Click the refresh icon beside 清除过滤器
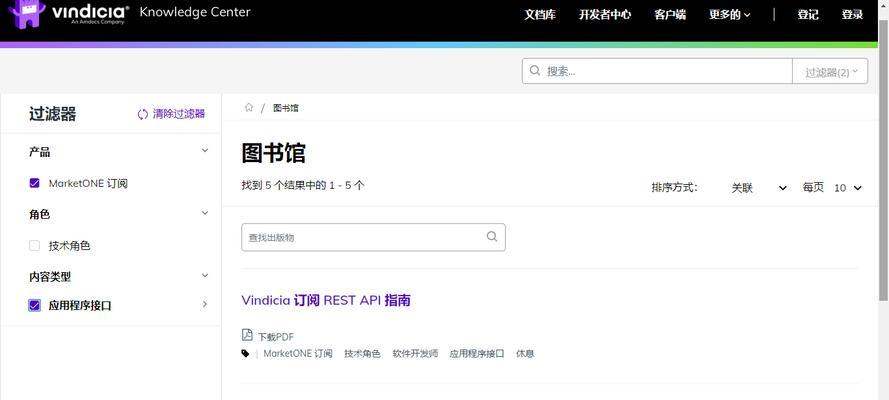The height and width of the screenshot is (400, 889). [x=143, y=114]
